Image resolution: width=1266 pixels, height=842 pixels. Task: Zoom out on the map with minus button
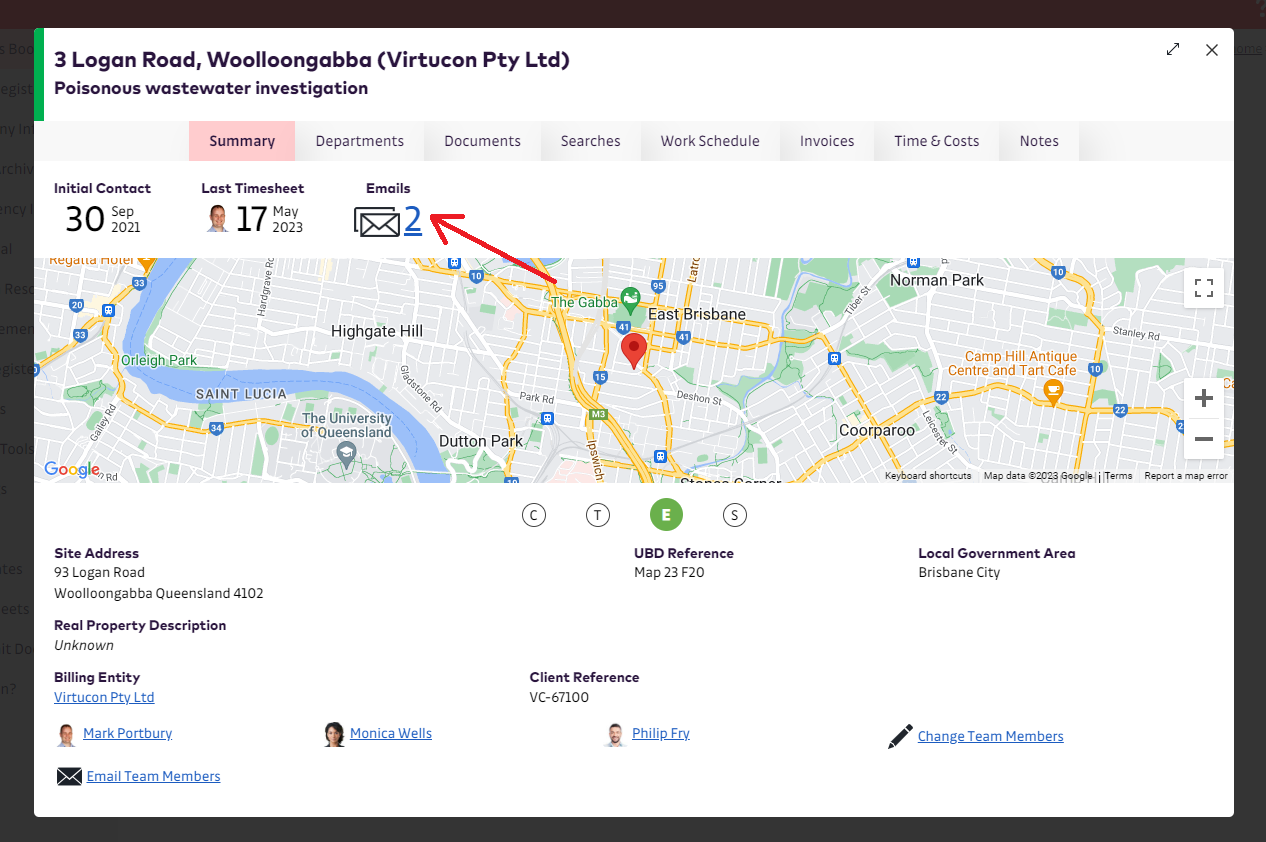click(x=1204, y=440)
